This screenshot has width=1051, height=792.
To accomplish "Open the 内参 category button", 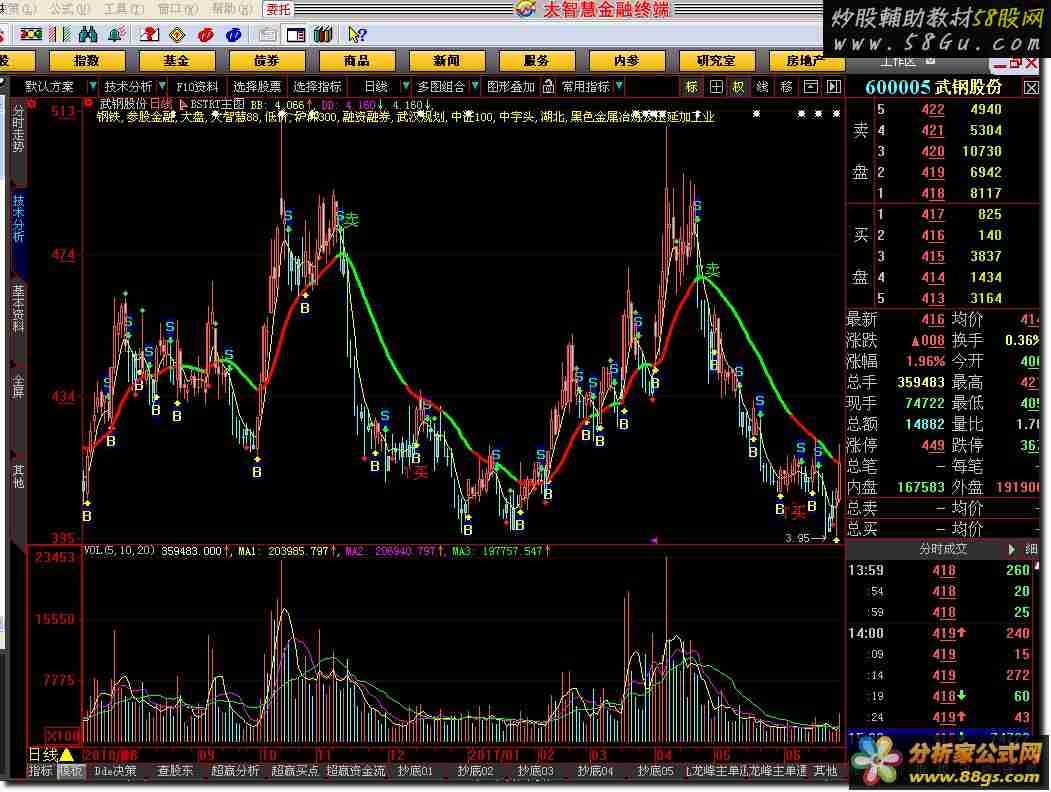I will pos(626,61).
